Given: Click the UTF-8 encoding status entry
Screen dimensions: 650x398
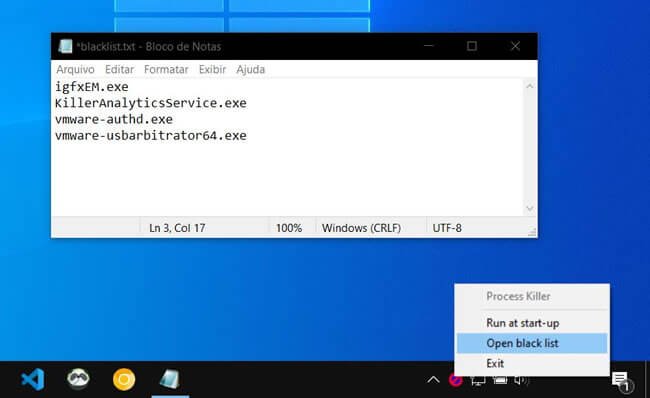Looking at the screenshot, I should click(x=447, y=228).
